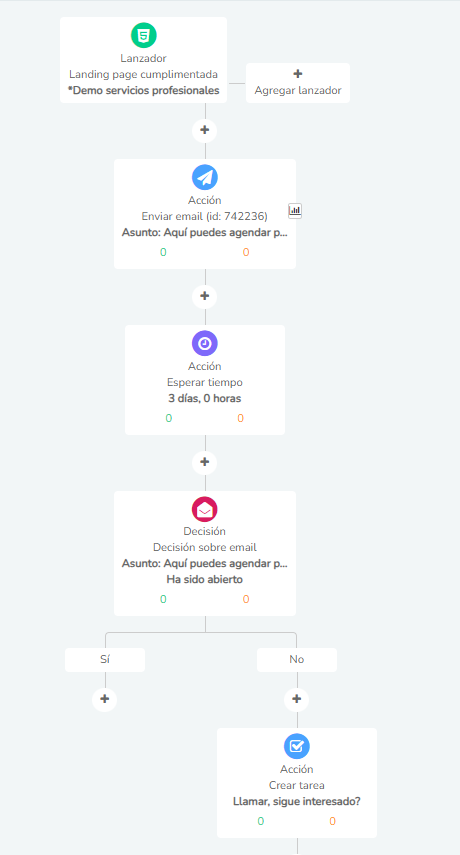Open the Decisión sobre email node
This screenshot has width=460, height=855.
click(205, 553)
